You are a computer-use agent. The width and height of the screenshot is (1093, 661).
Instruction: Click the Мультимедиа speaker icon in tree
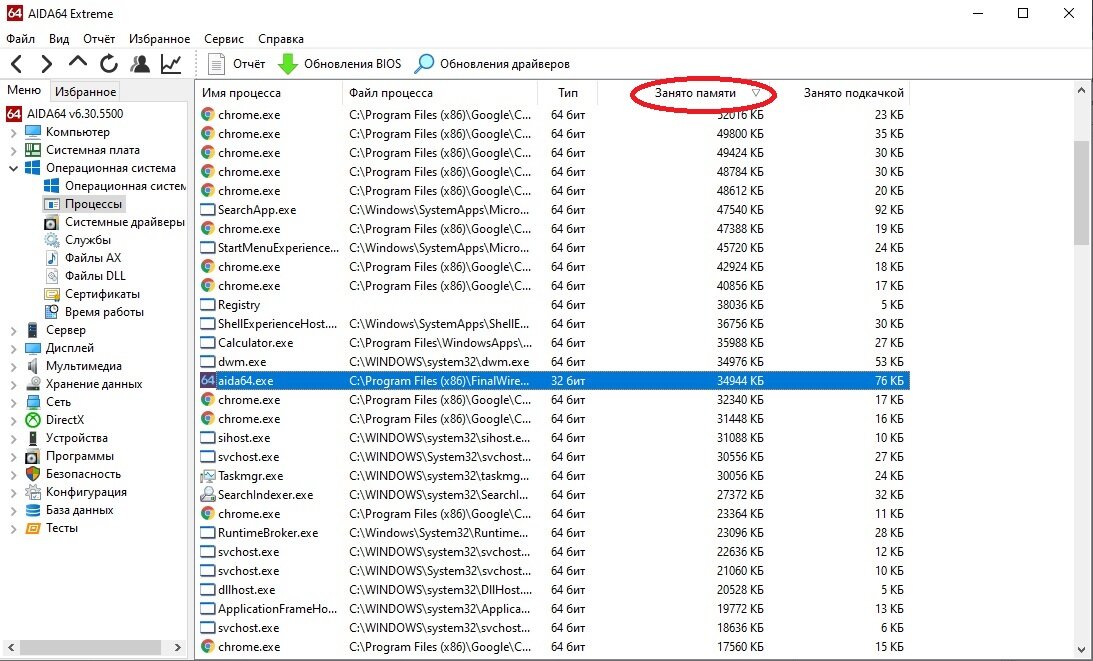click(x=33, y=366)
